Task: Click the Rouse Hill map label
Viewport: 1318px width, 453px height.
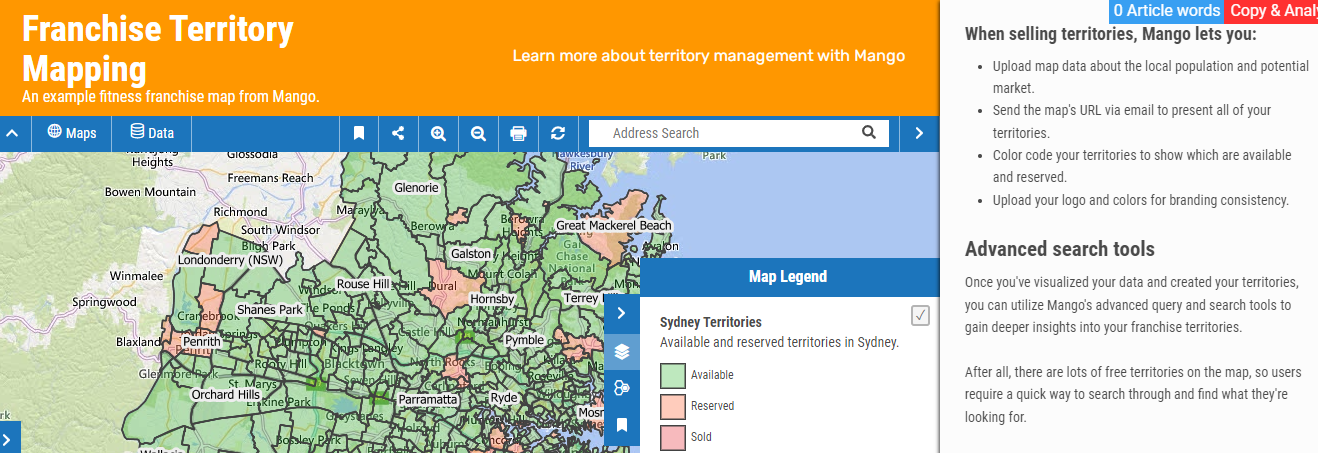Action: (363, 284)
